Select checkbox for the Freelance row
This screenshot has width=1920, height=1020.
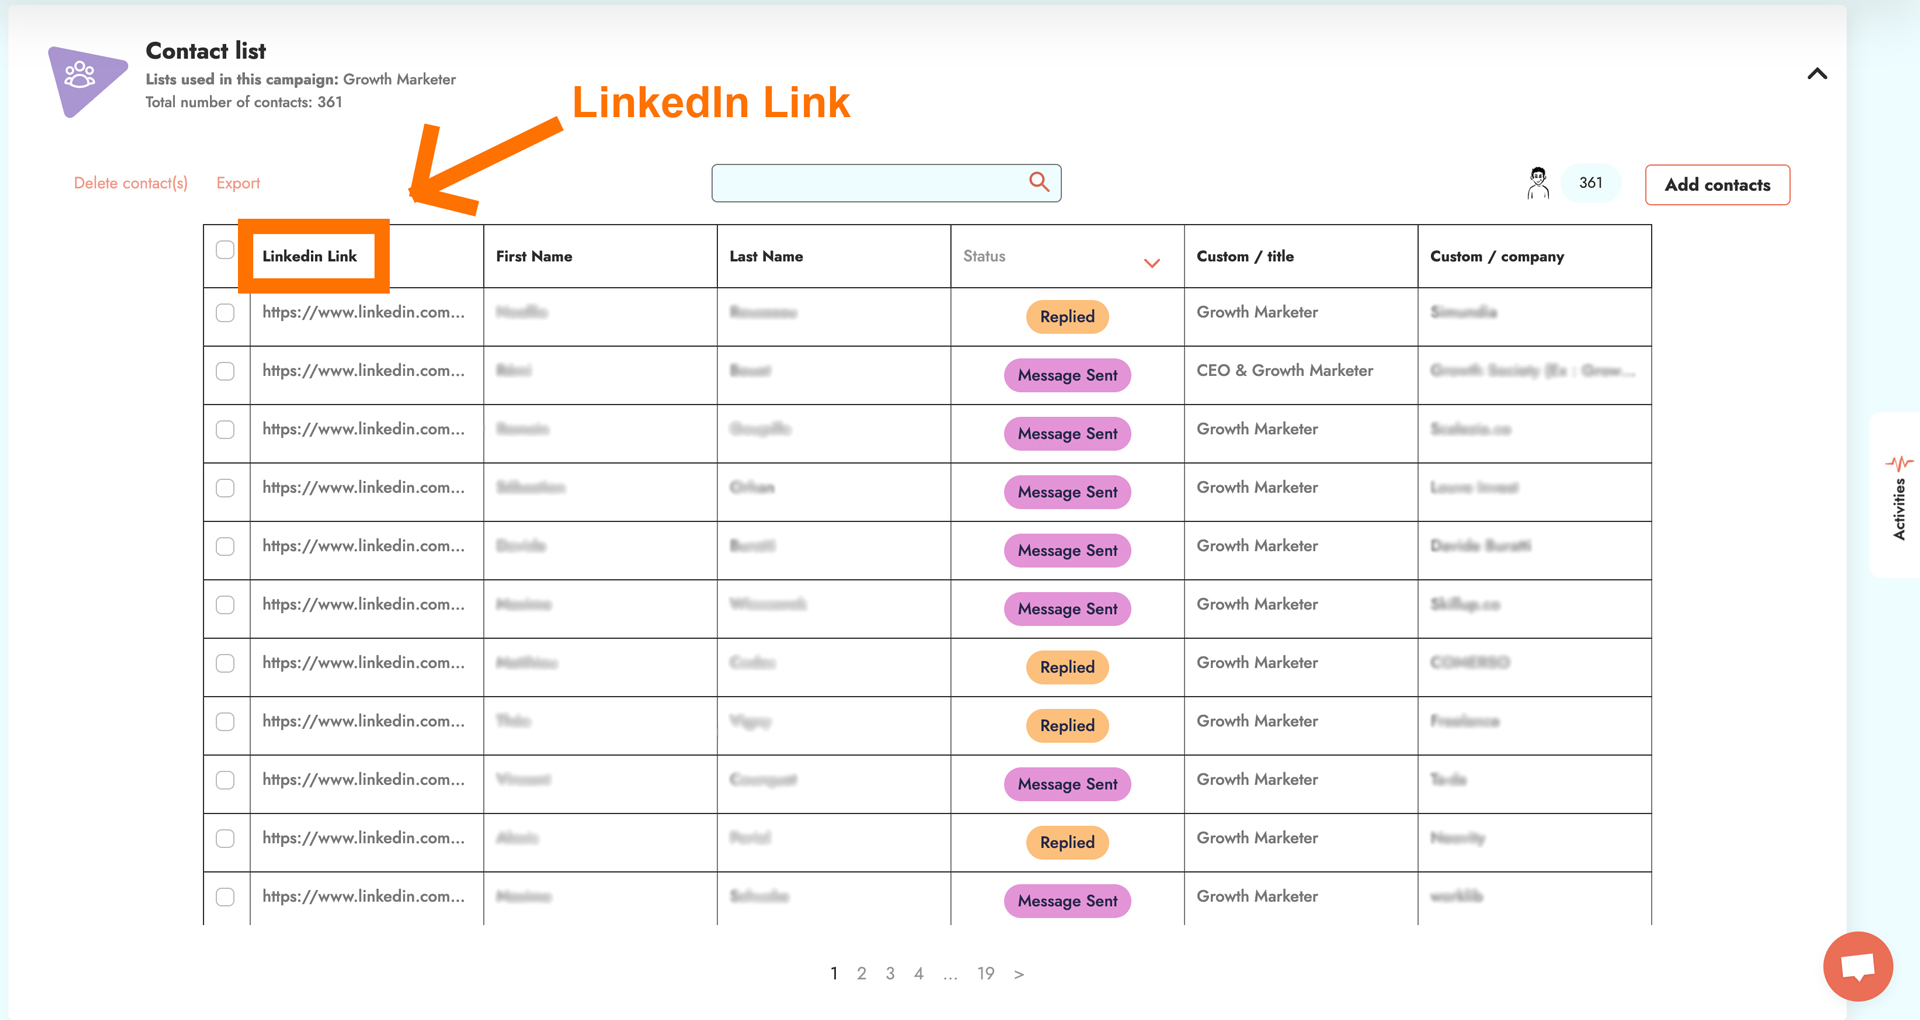(225, 722)
